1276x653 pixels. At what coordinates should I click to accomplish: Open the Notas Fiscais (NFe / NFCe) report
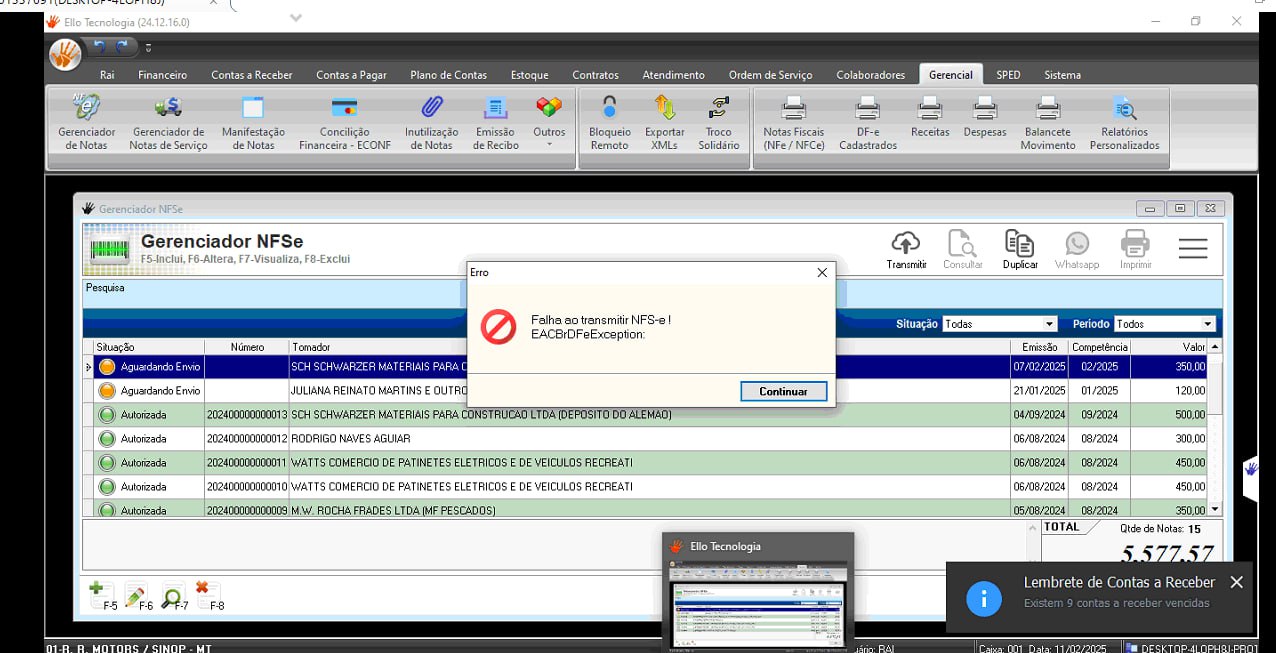click(x=794, y=123)
